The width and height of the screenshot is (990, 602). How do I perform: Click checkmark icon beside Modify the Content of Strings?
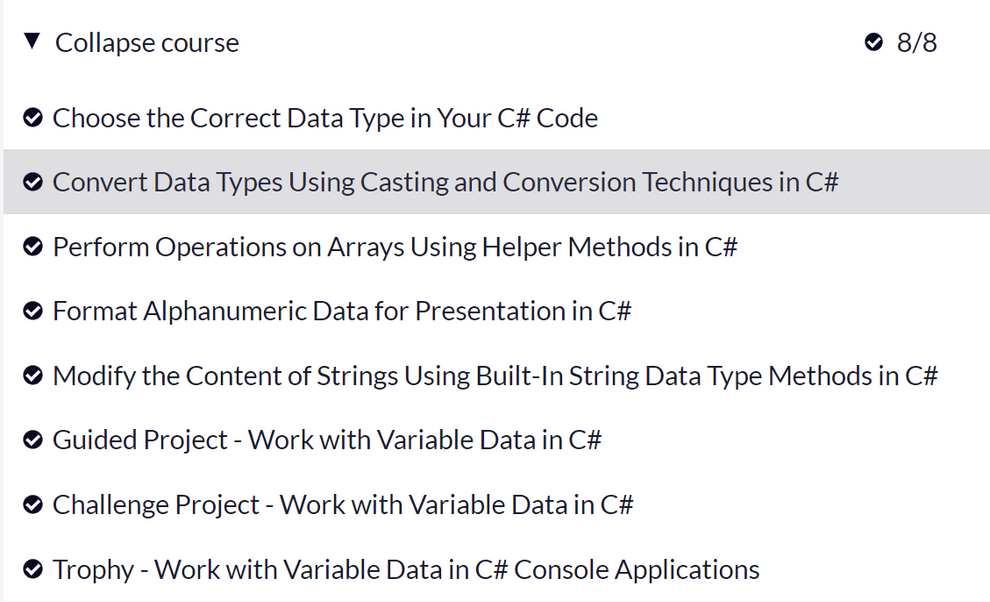[x=32, y=376]
